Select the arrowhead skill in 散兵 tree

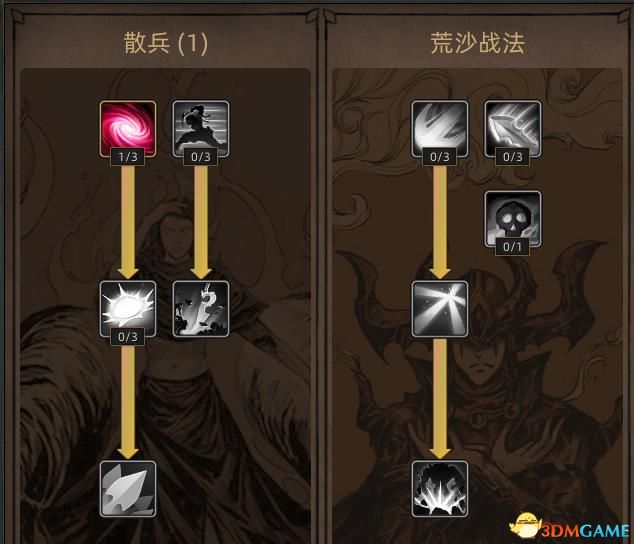point(128,489)
